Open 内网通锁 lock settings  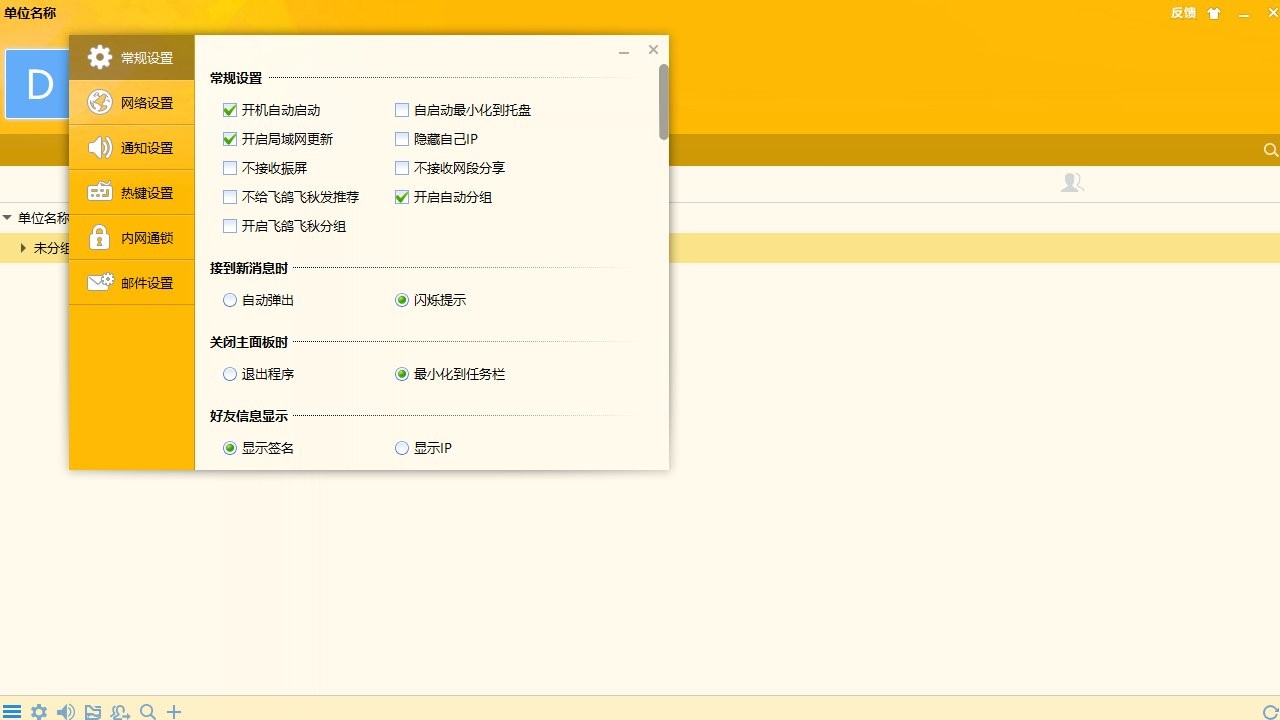coord(131,237)
